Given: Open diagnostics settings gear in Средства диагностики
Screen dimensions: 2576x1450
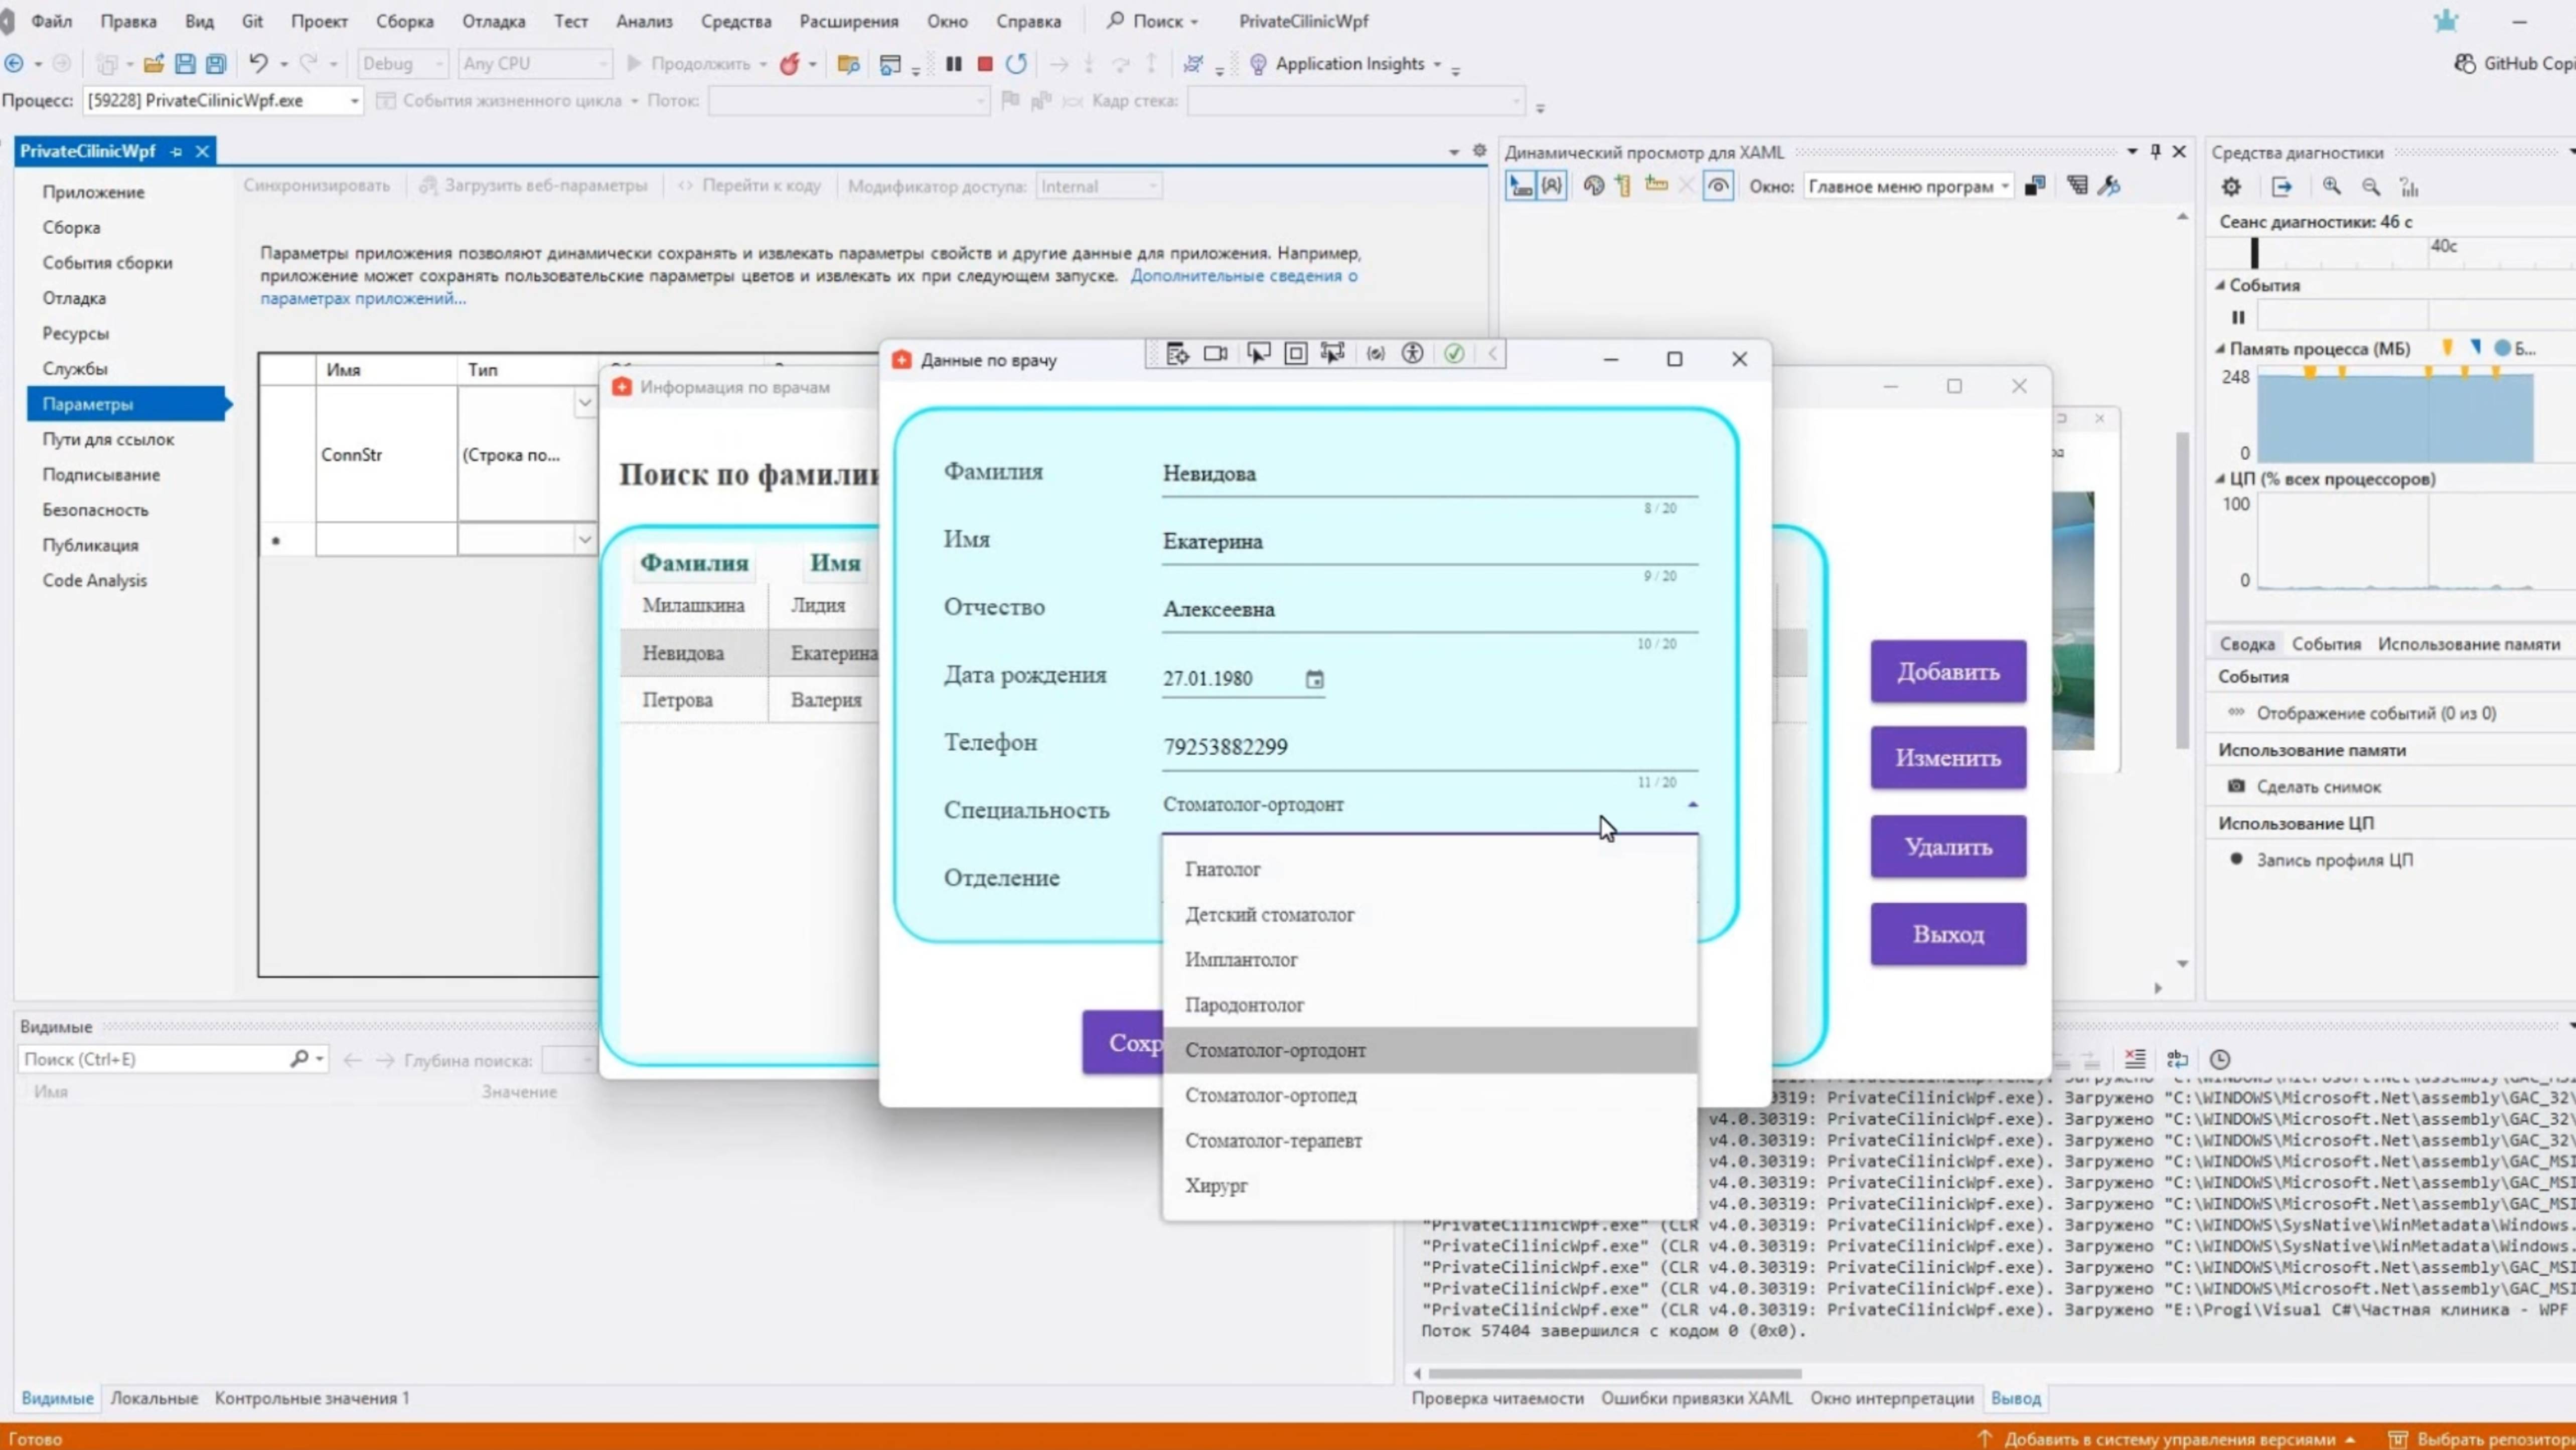Looking at the screenshot, I should pos(2231,187).
